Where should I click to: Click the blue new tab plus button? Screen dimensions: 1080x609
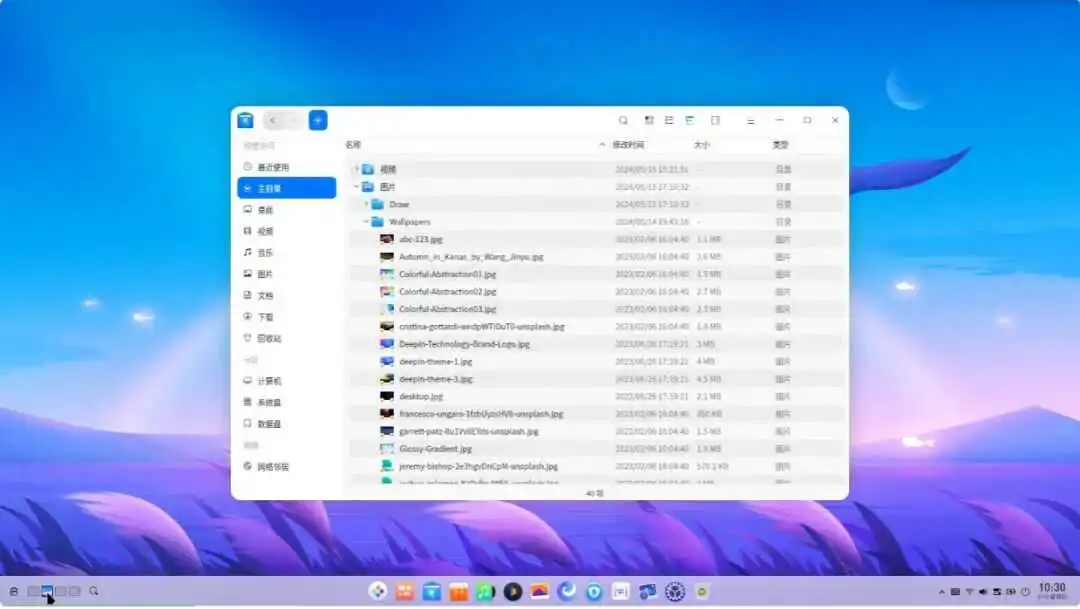[x=318, y=120]
